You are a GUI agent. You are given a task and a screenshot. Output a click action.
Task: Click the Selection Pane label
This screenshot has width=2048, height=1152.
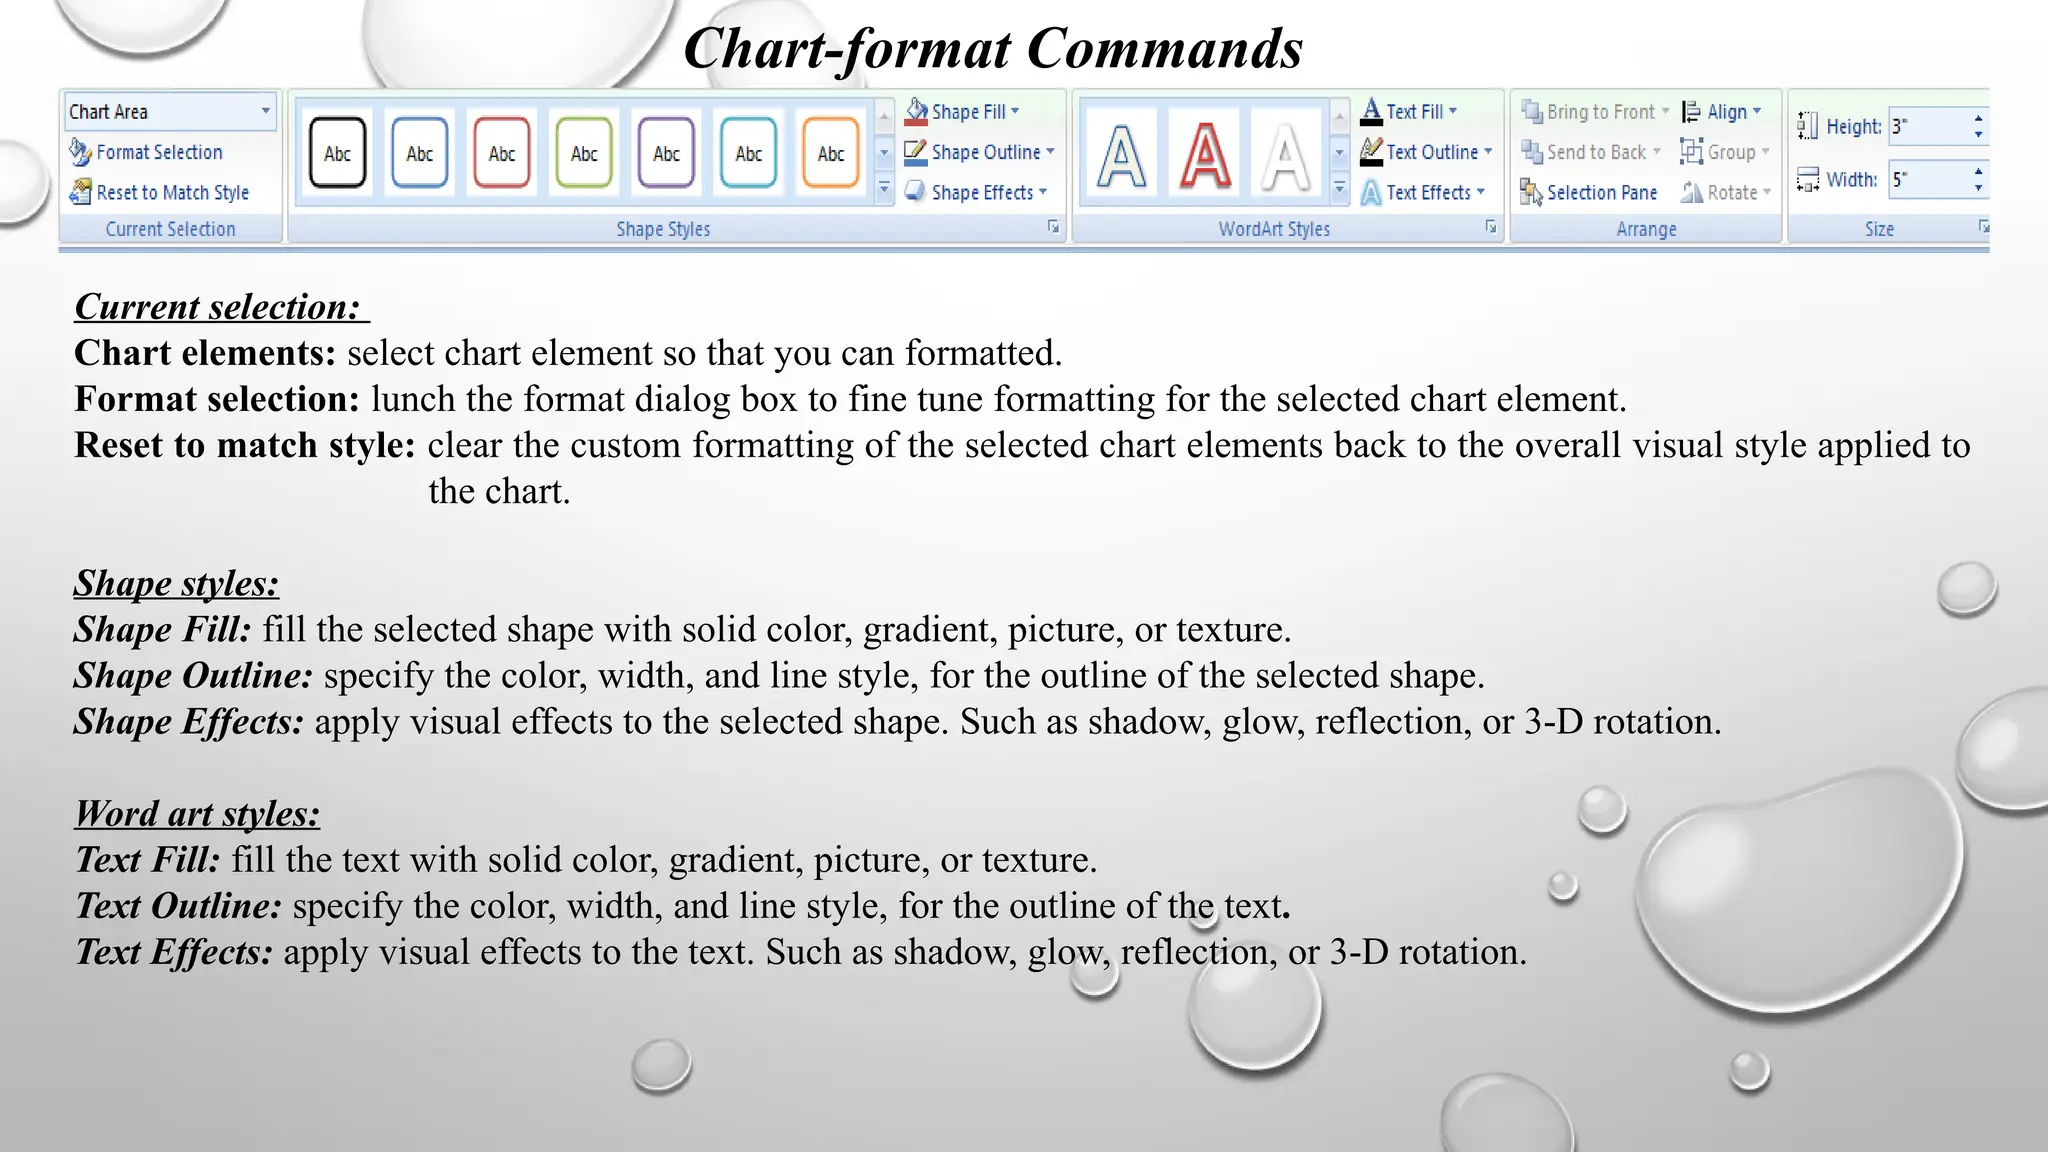[x=1602, y=192]
